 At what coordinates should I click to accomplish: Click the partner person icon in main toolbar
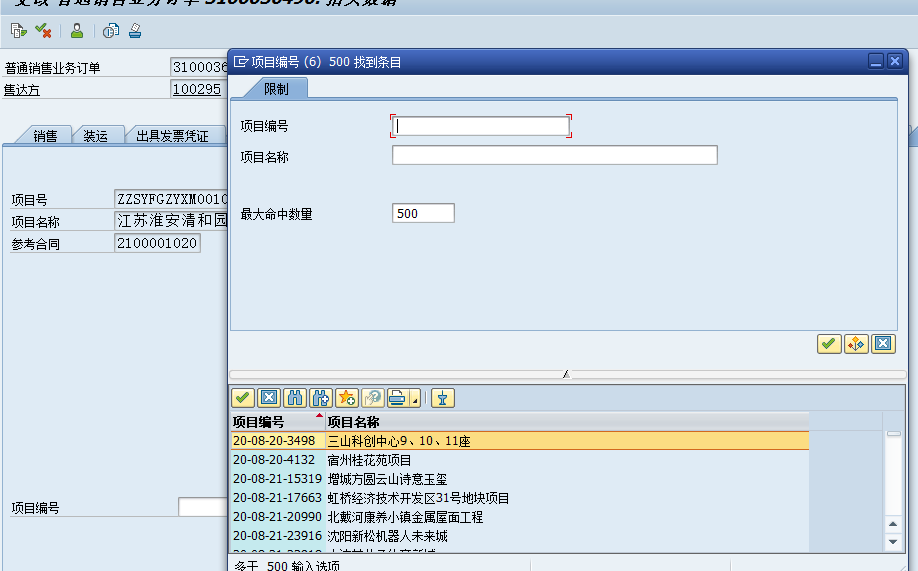pyautogui.click(x=77, y=31)
